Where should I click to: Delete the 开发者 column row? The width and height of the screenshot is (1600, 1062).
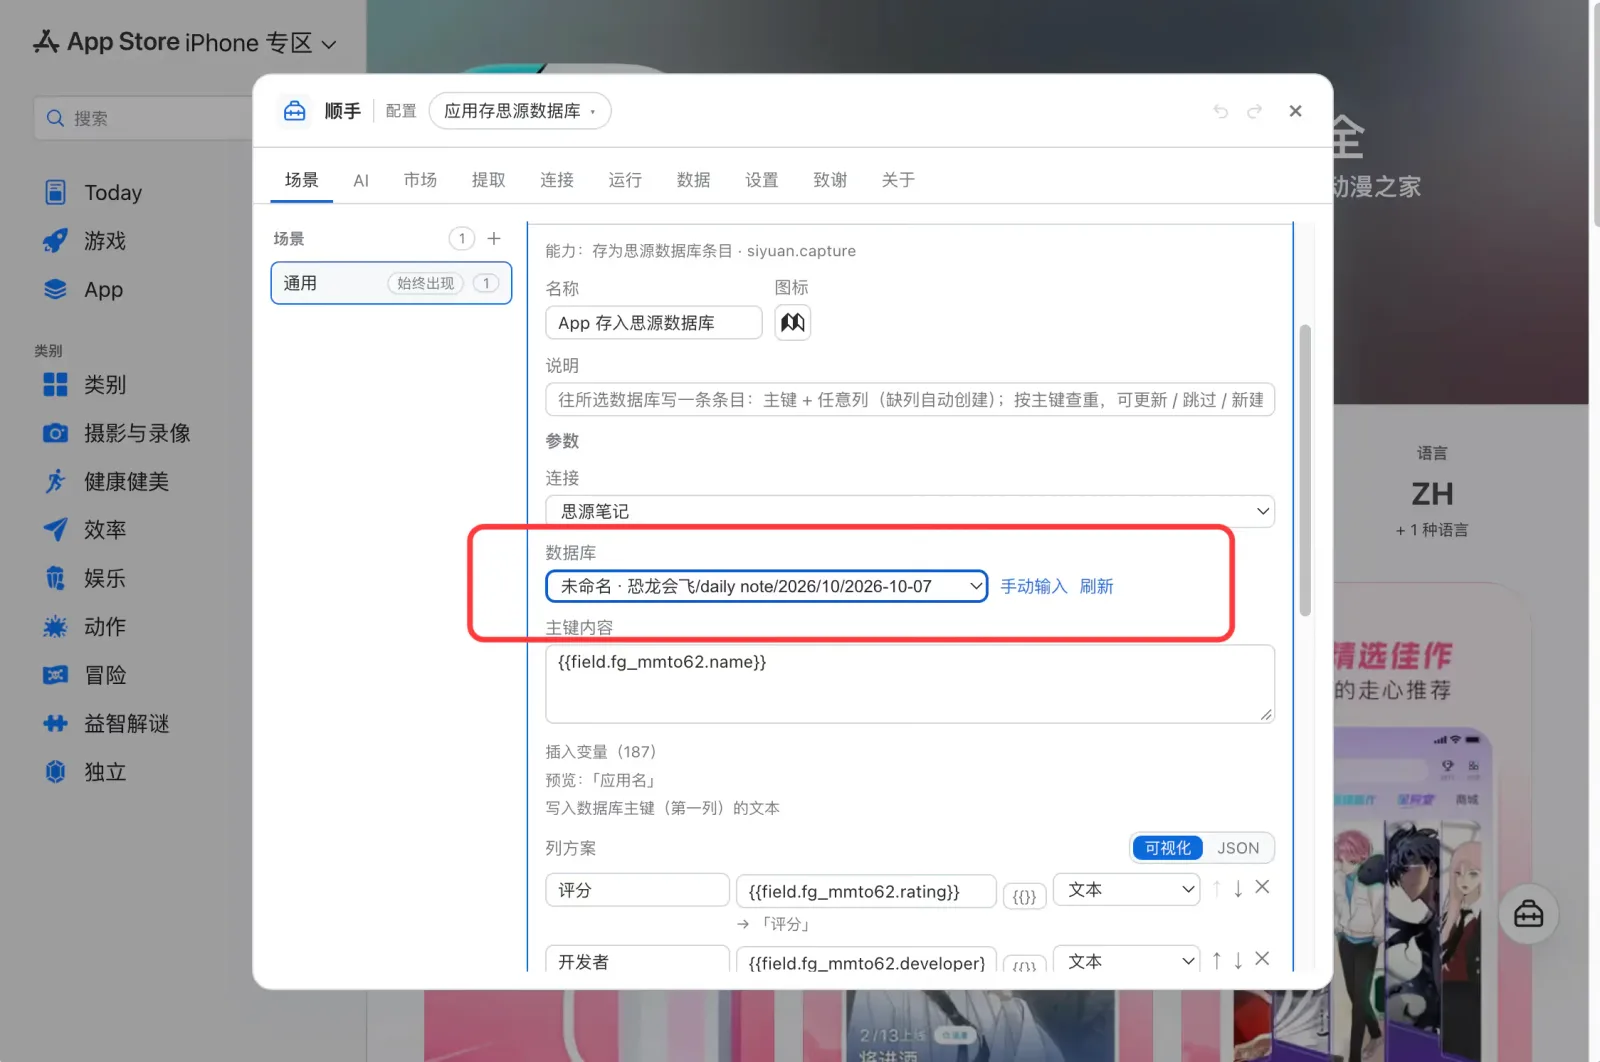point(1262,959)
